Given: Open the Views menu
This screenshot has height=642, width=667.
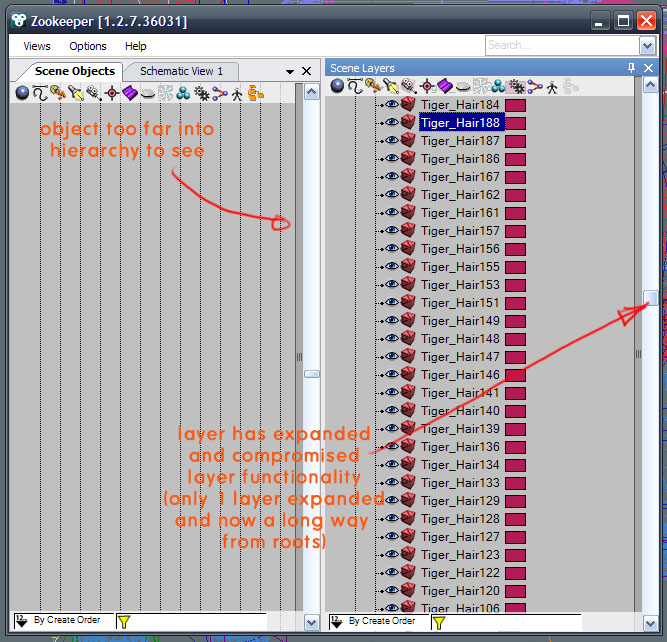Looking at the screenshot, I should coord(37,46).
